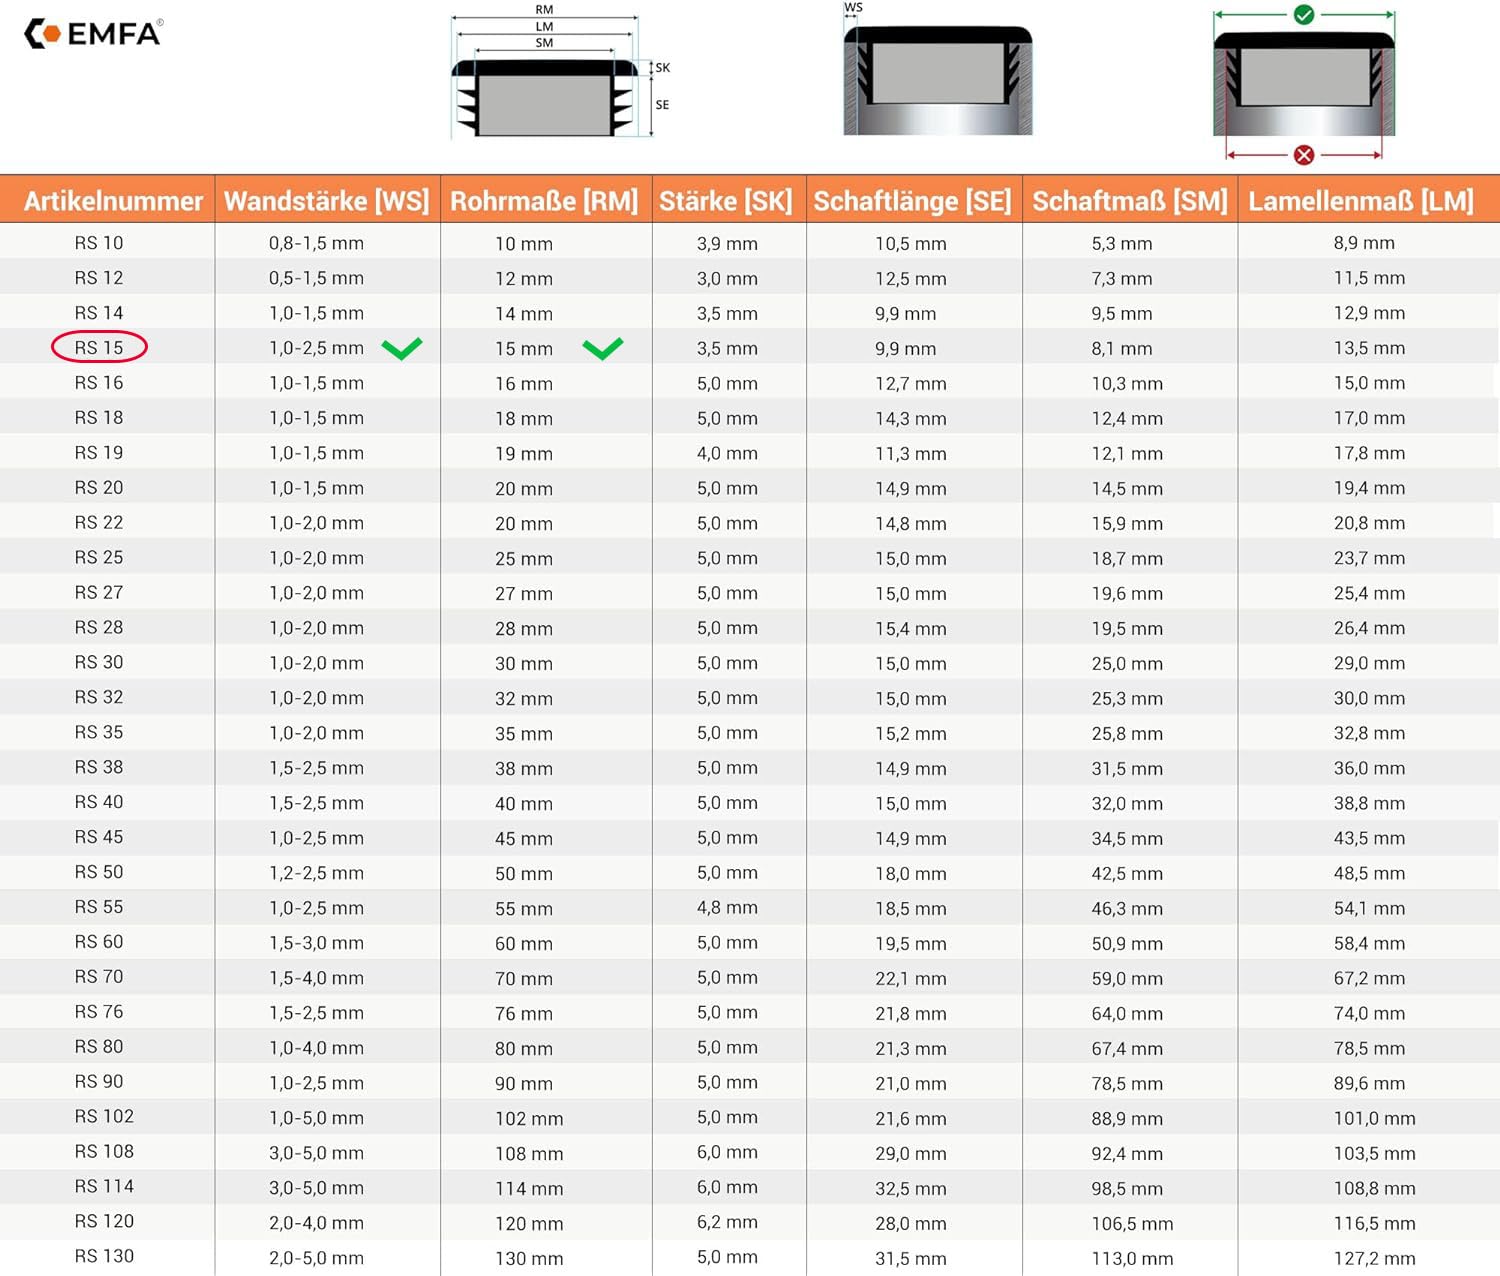Select wall thickness 0,5-1,5 mm

316,278
